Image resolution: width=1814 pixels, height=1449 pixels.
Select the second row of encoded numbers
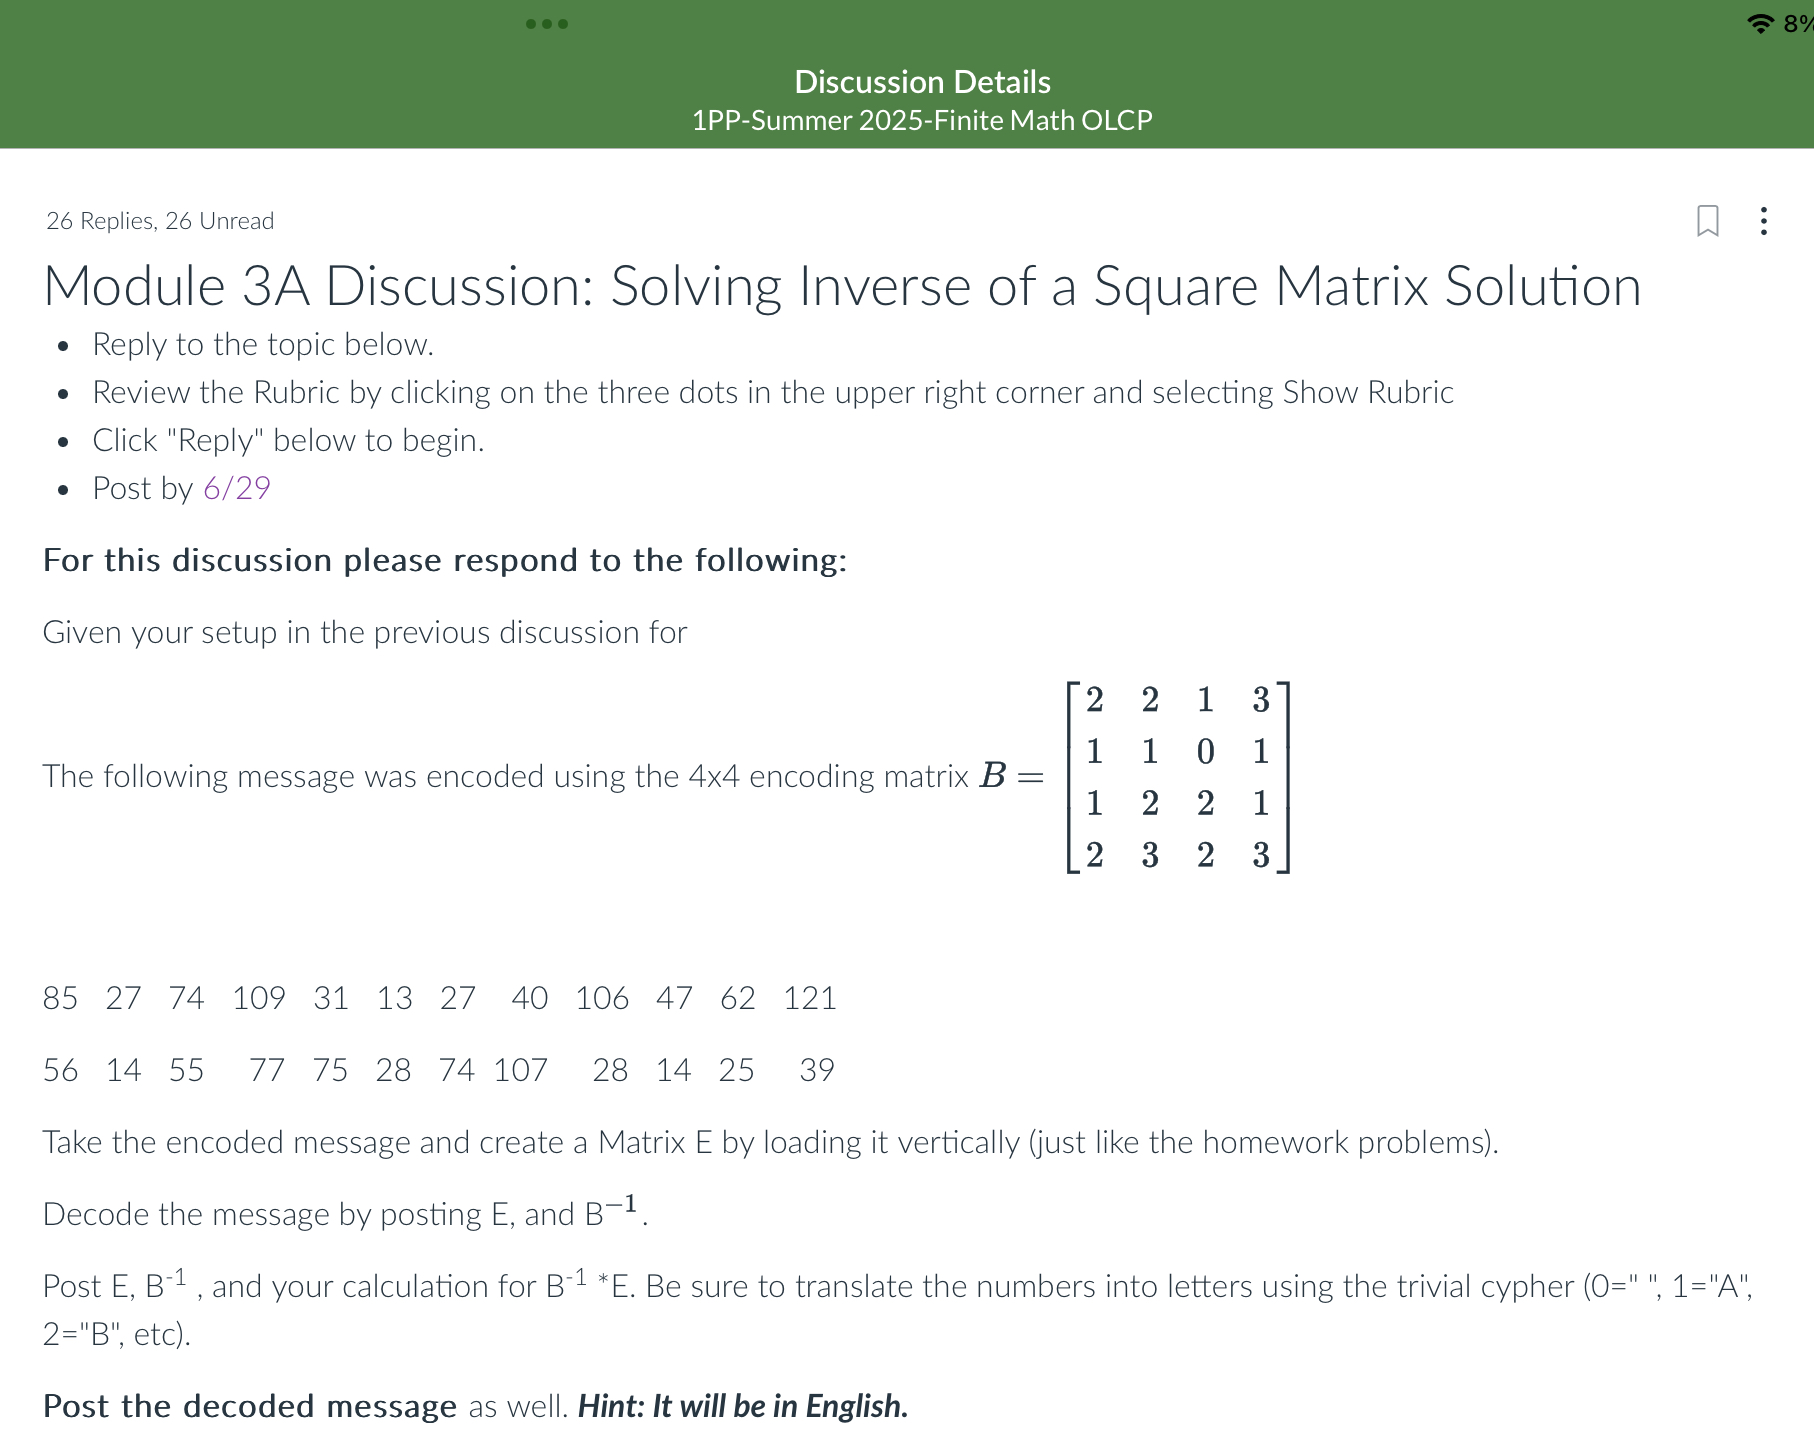pyautogui.click(x=438, y=1069)
